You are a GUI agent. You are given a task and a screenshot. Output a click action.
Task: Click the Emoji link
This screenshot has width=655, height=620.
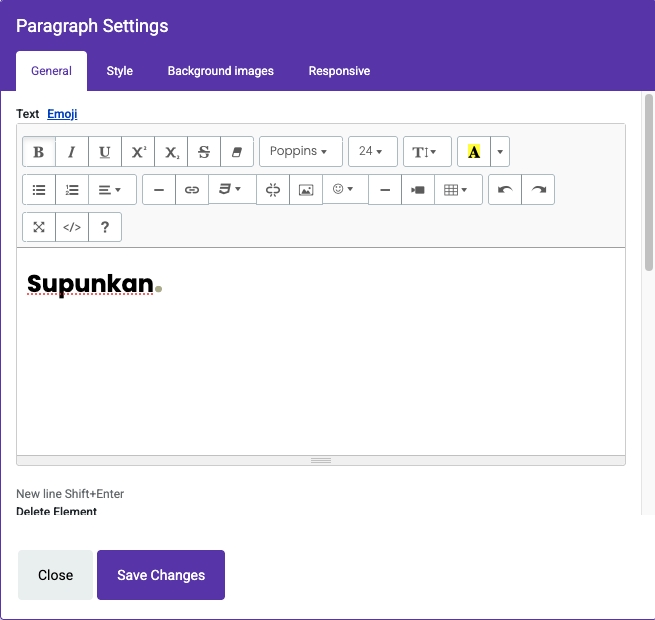tap(62, 114)
